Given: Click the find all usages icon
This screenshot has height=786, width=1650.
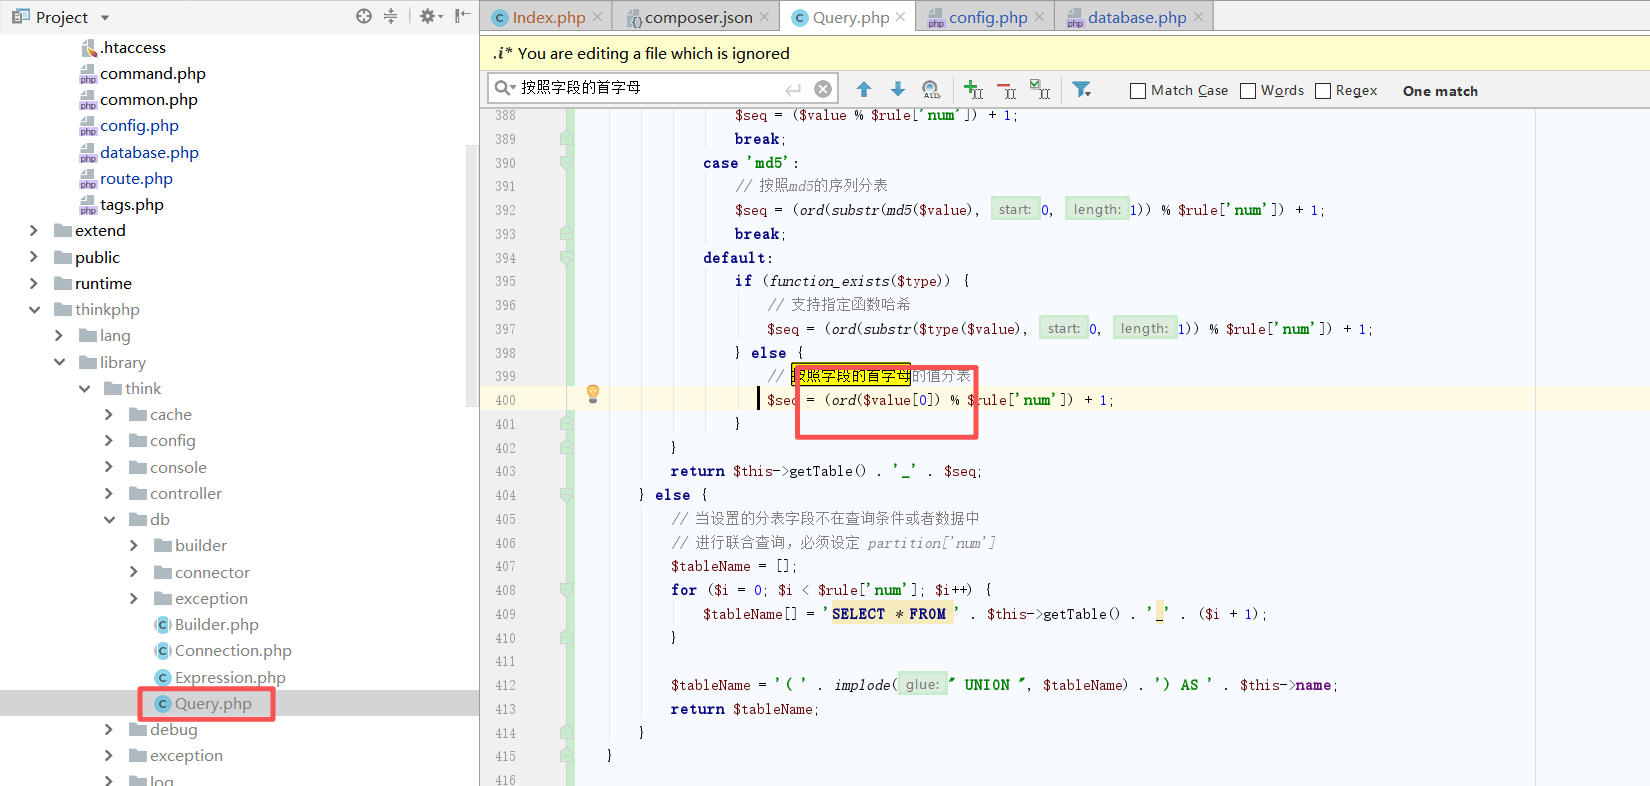Looking at the screenshot, I should pyautogui.click(x=931, y=90).
